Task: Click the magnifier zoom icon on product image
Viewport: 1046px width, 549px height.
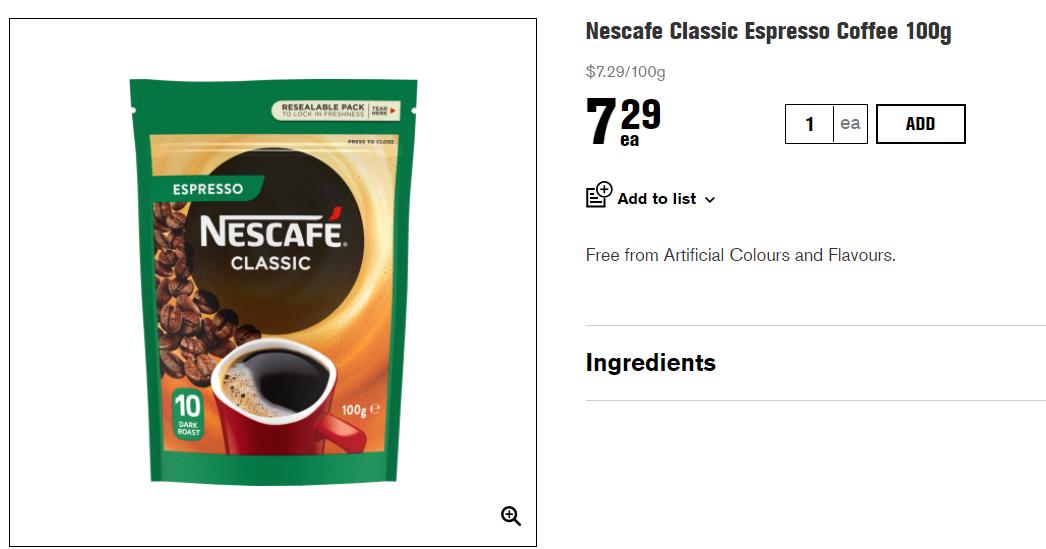Action: click(x=511, y=516)
